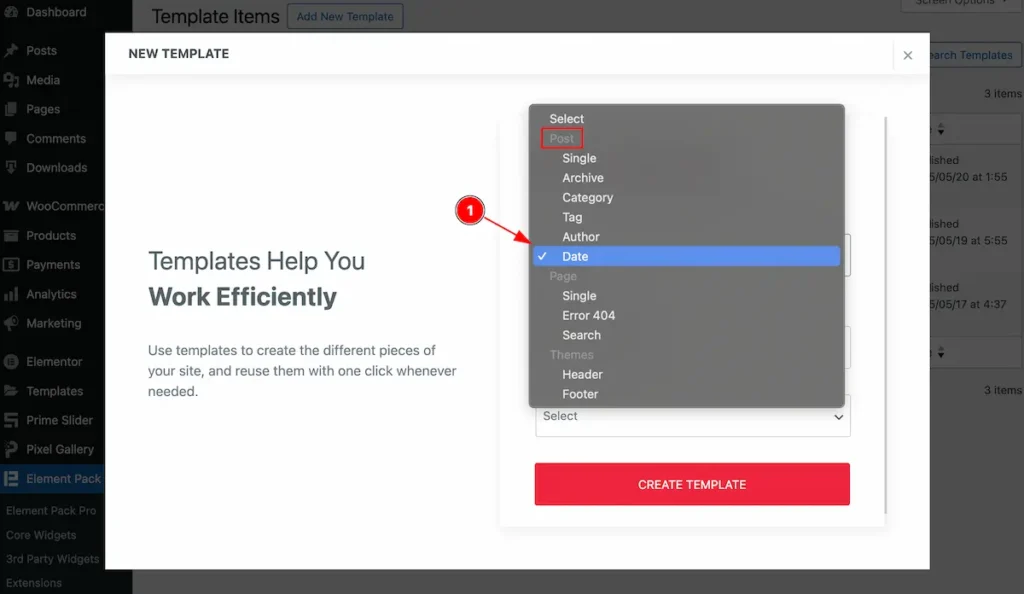The width and height of the screenshot is (1024, 594).
Task: Open WooCommerce menu in sidebar
Action: (64, 206)
